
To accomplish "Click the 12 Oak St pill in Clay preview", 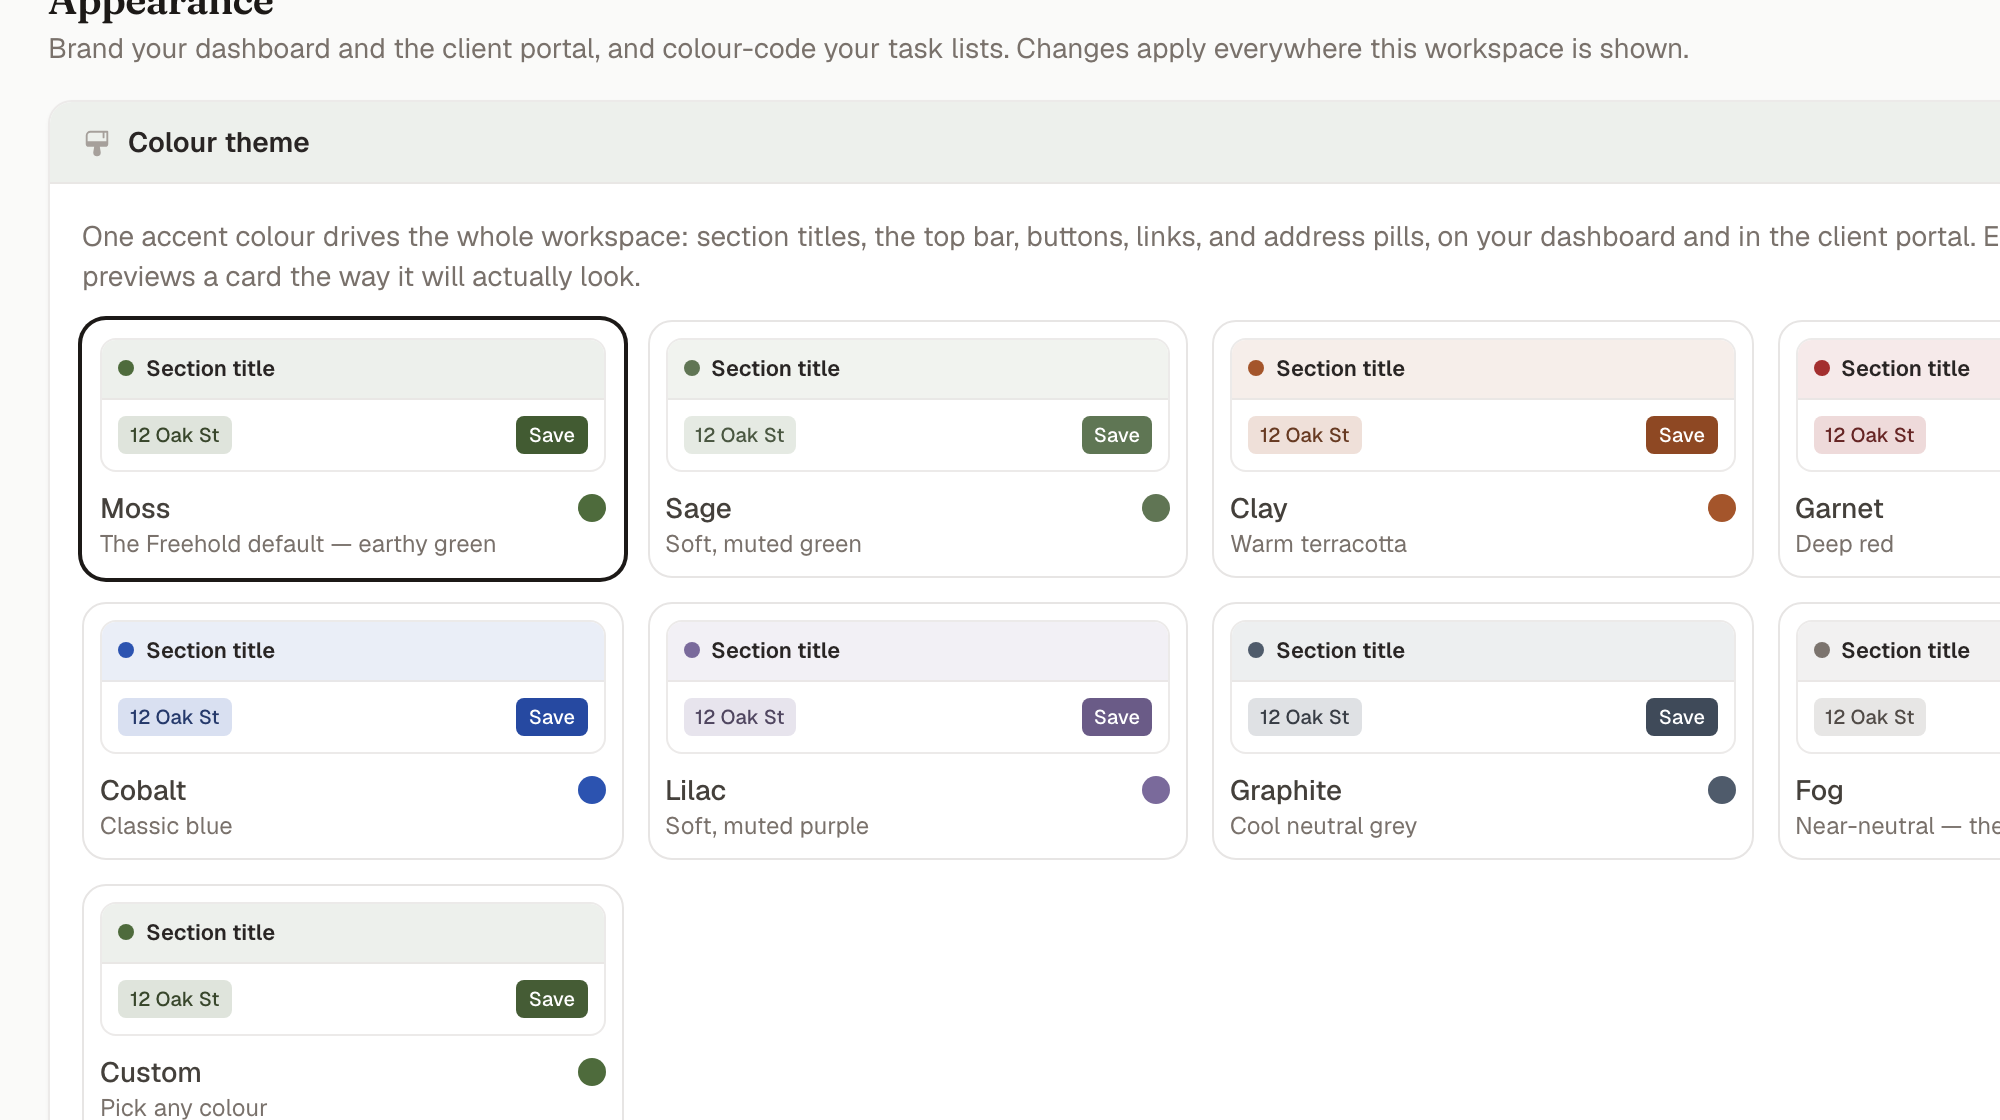I will [1305, 435].
